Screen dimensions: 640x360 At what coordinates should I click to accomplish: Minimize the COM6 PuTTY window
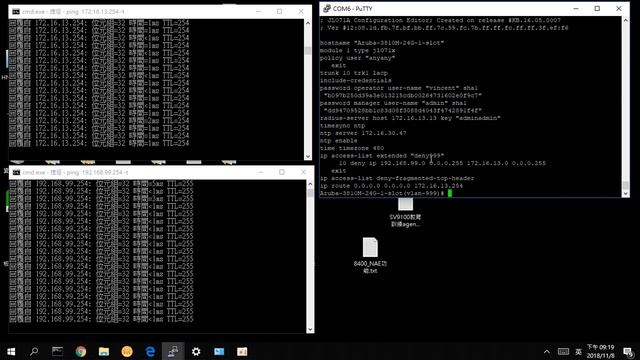(576, 9)
